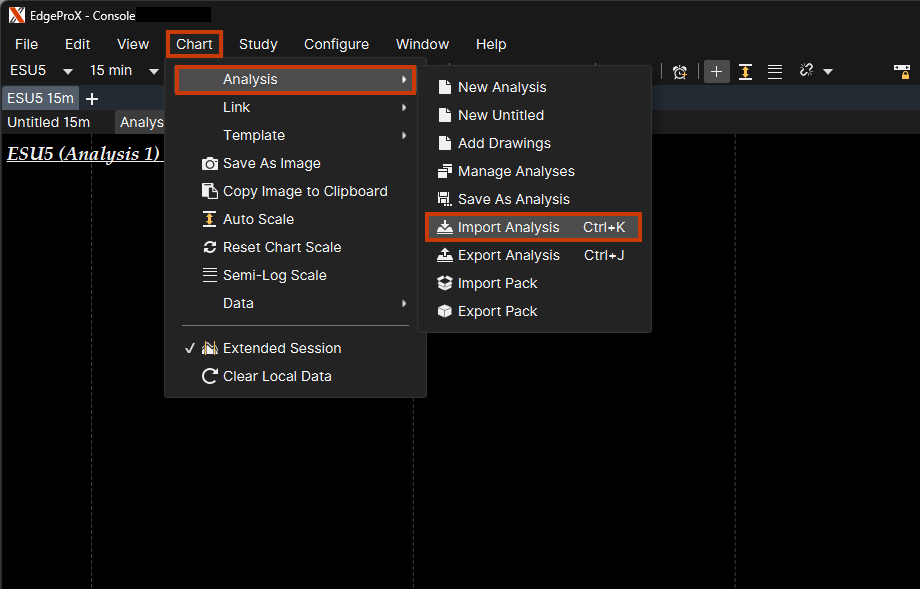
Task: Choose Import Pack from the Analysis submenu
Action: click(497, 283)
